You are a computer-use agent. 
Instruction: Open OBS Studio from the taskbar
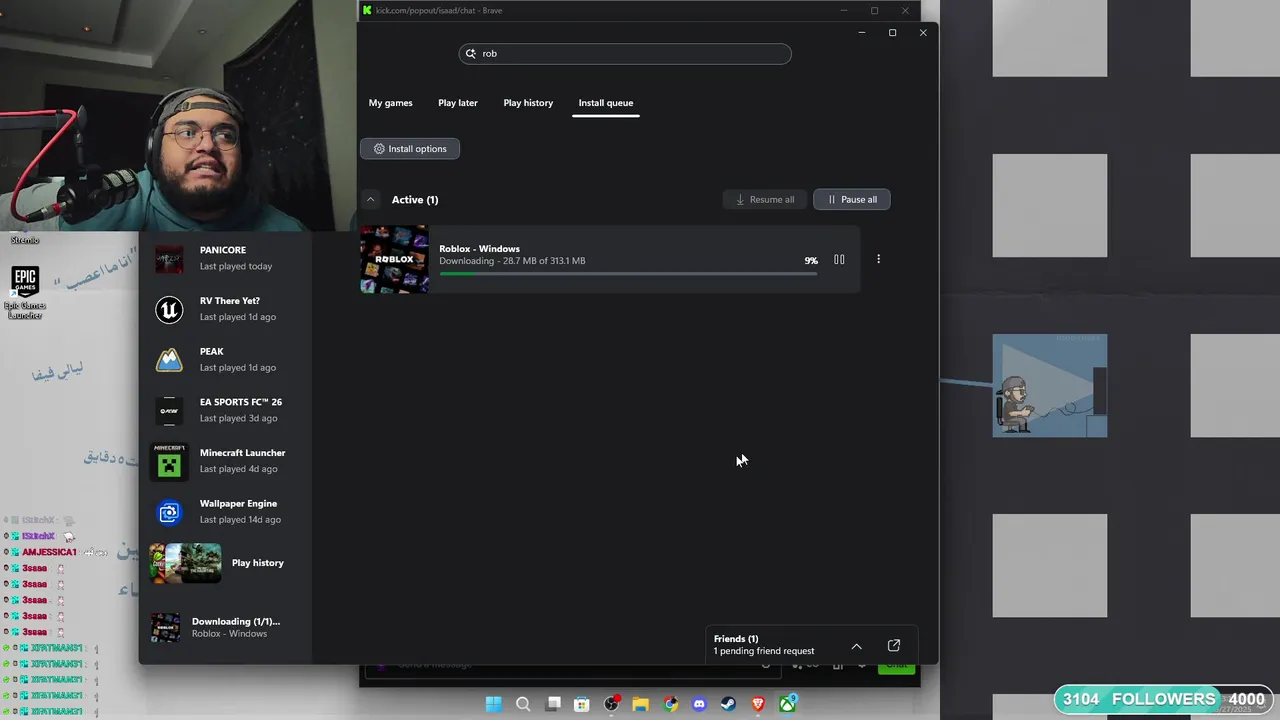point(611,704)
